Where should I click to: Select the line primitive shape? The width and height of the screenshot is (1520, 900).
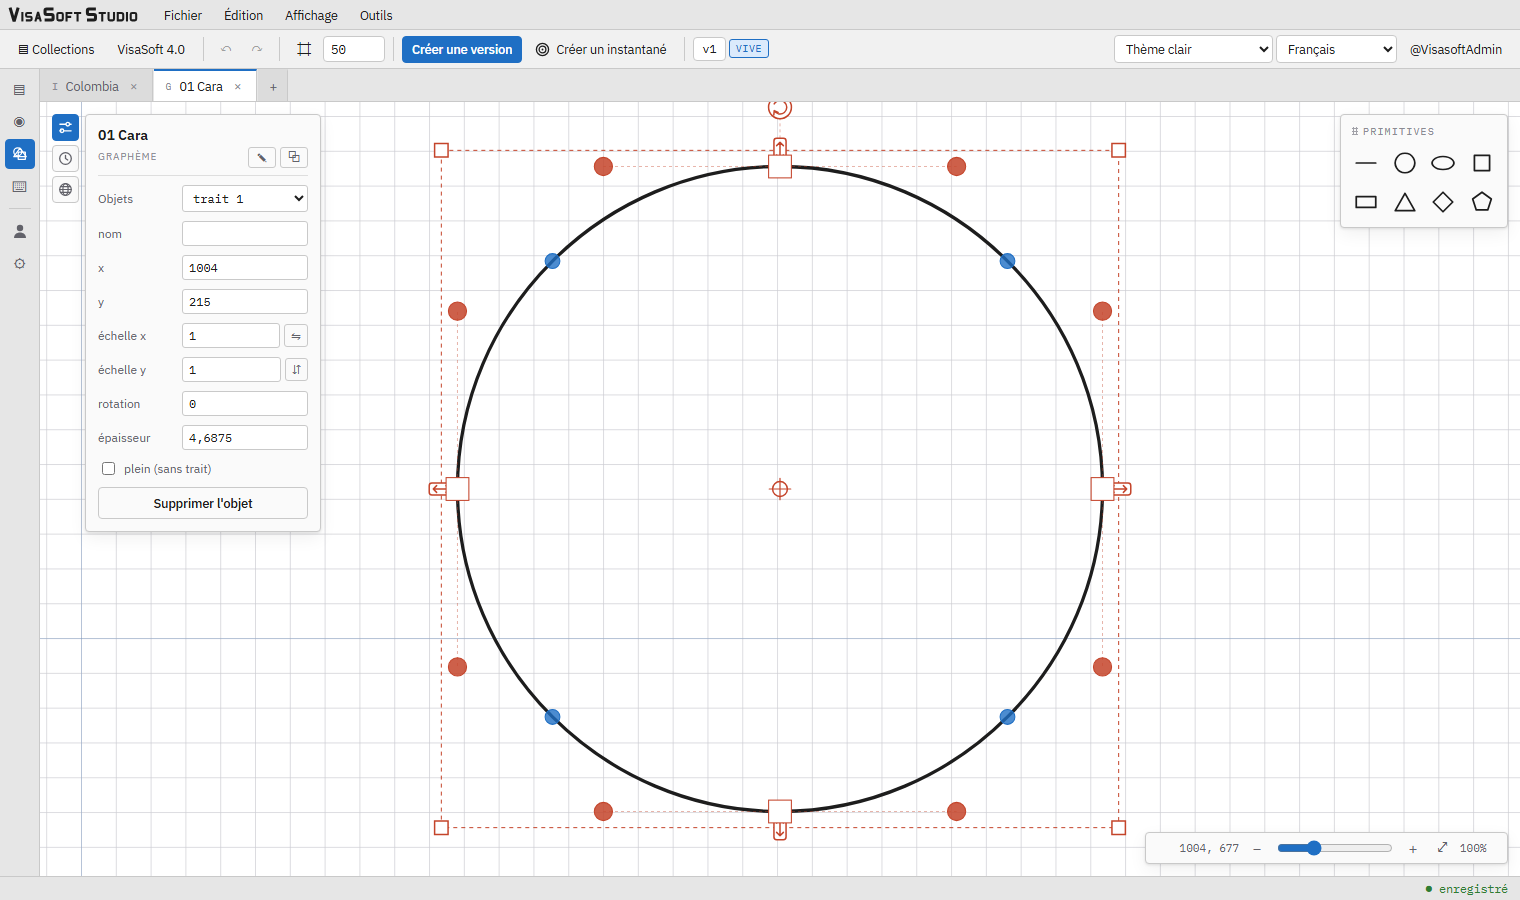[1366, 163]
